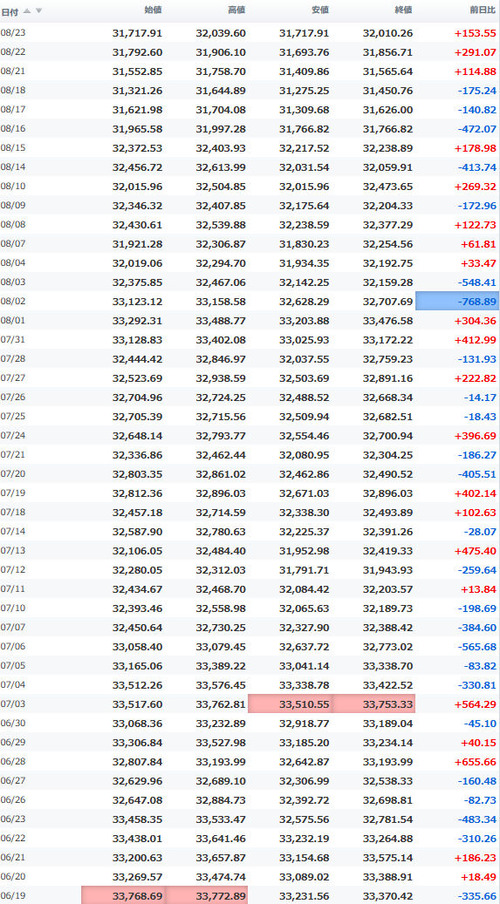Select the +18.49 change value
Viewport: 500px width, 904px height.
(478, 876)
